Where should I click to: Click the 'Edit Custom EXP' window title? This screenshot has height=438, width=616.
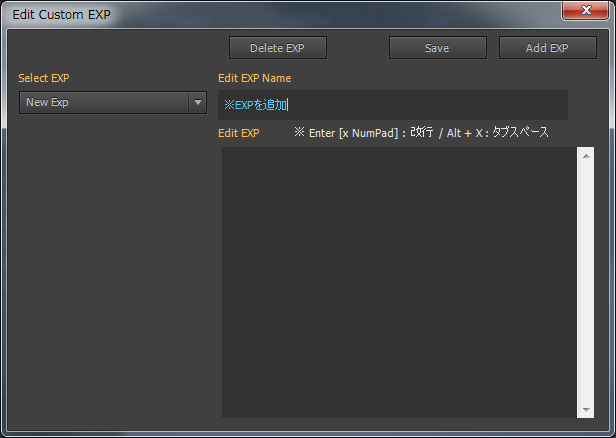61,15
